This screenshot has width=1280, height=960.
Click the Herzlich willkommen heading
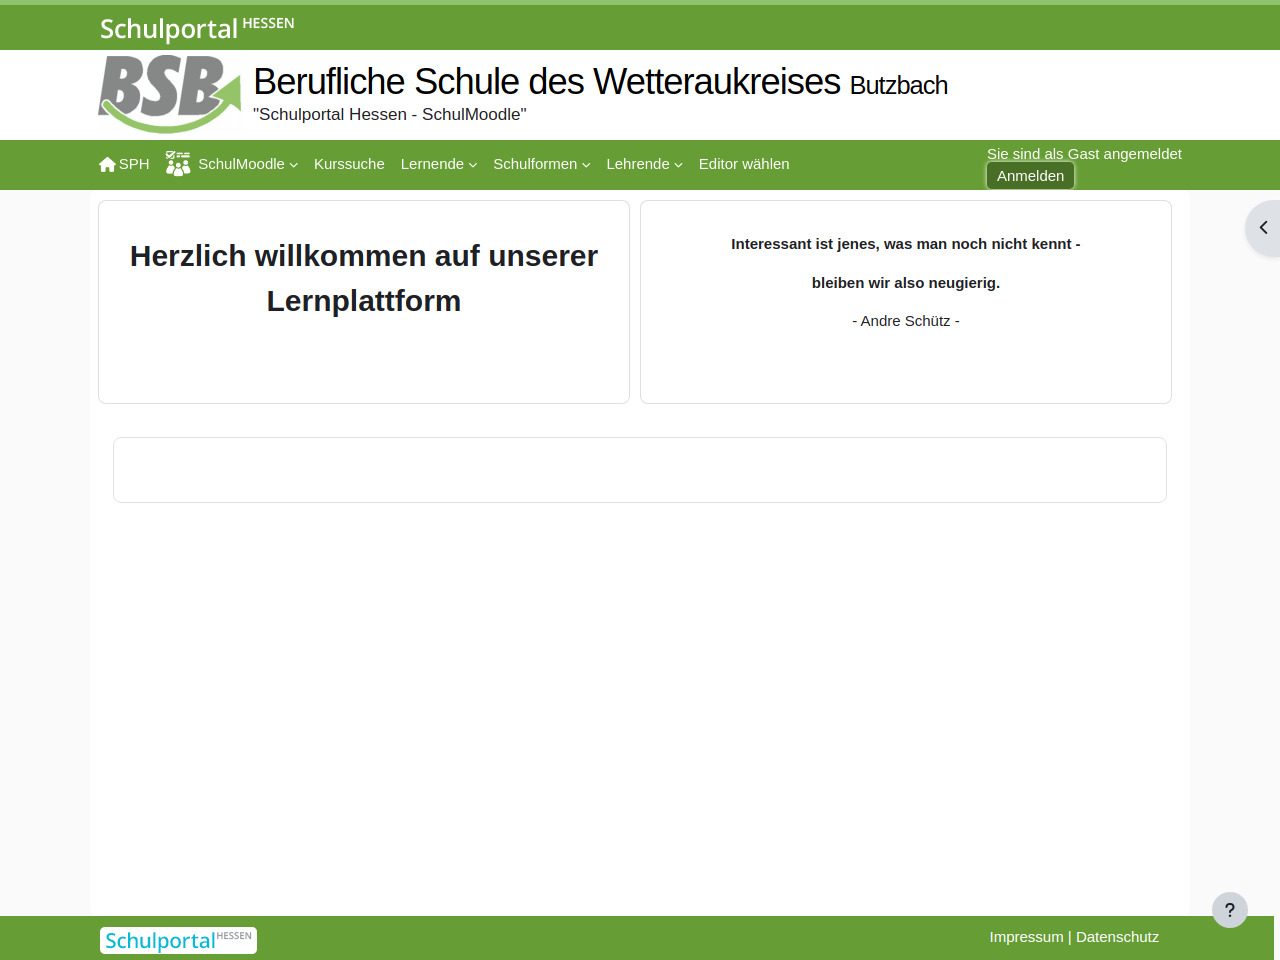pyautogui.click(x=364, y=278)
